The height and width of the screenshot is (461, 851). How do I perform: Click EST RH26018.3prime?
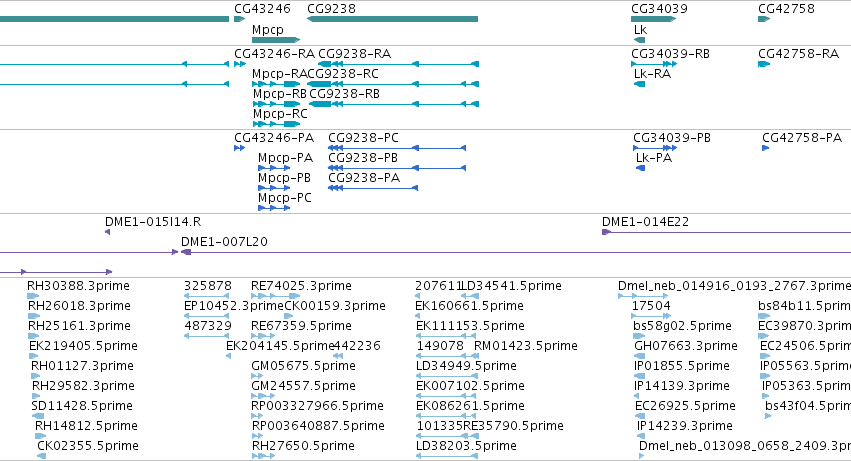pyautogui.click(x=79, y=306)
